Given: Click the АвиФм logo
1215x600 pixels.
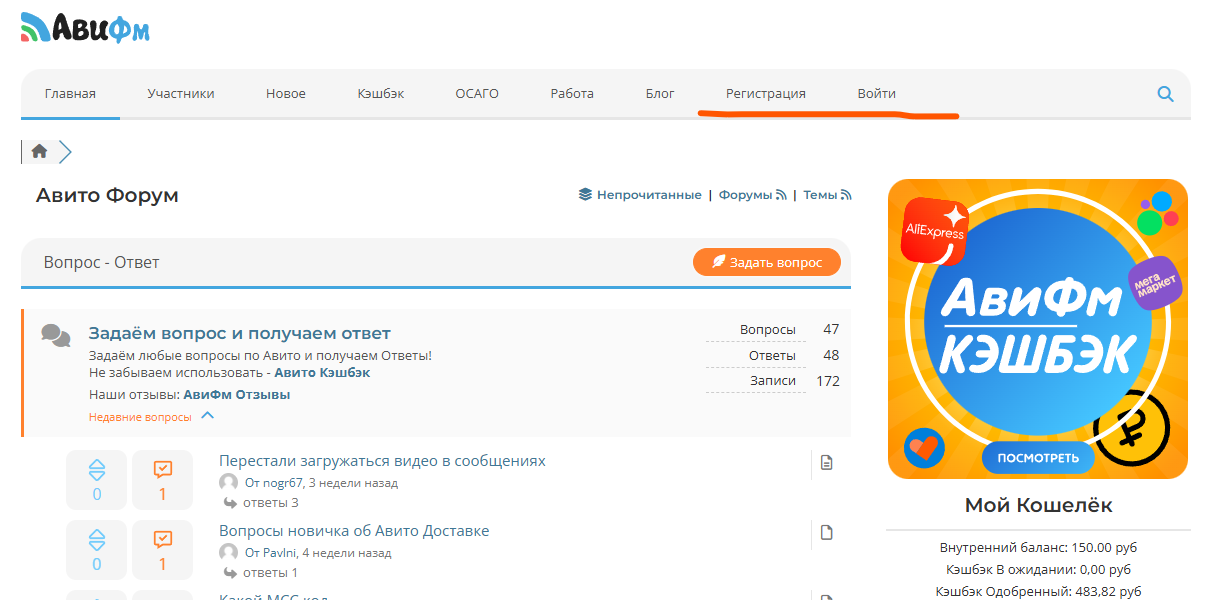Looking at the screenshot, I should coord(85,28).
